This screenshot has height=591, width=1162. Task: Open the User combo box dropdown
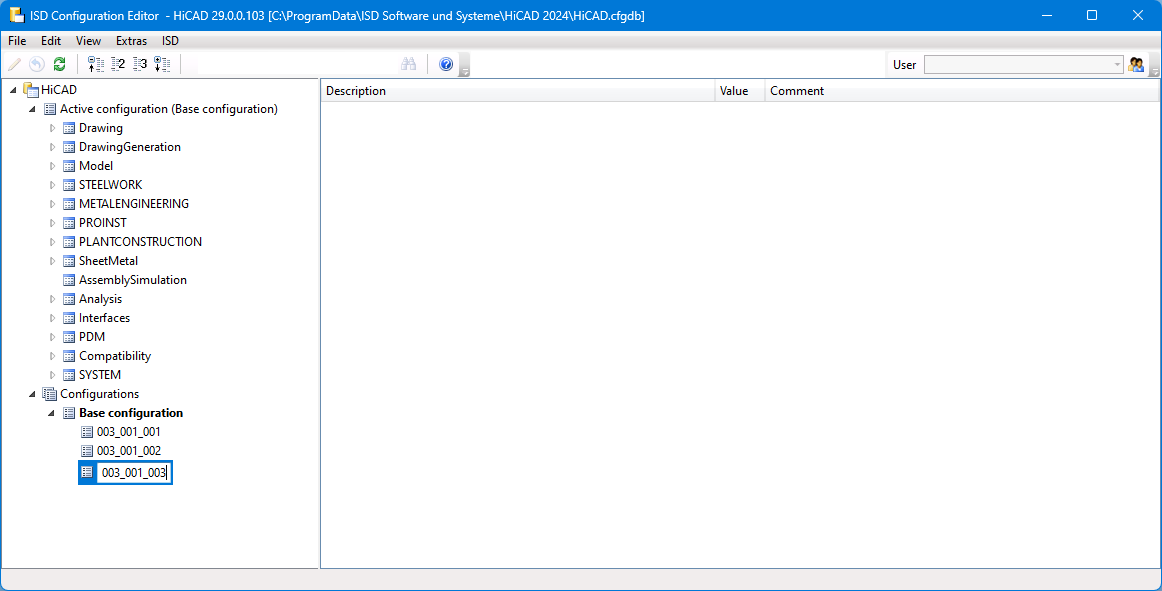pos(1118,65)
